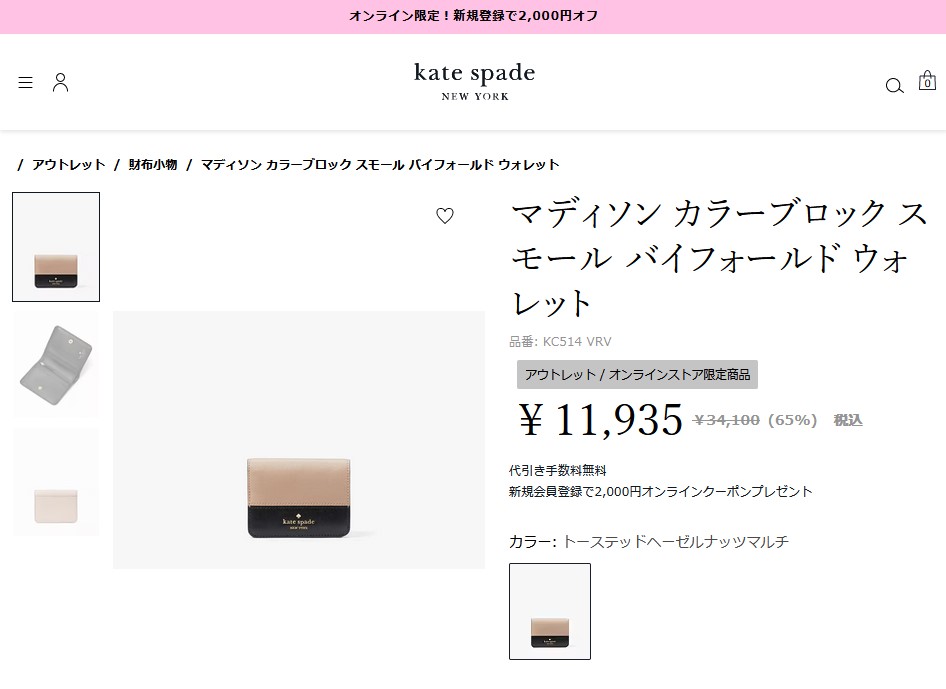Go to kate spade New York homepage logo
The height and width of the screenshot is (689, 946).
(x=475, y=81)
